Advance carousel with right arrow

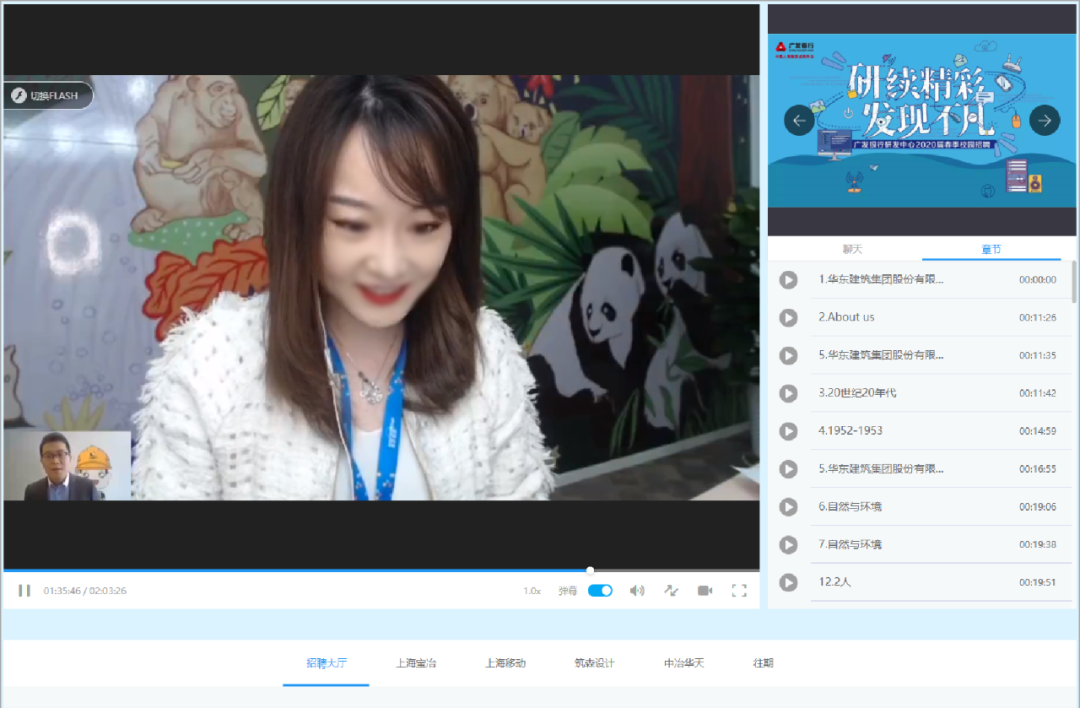pyautogui.click(x=1044, y=120)
